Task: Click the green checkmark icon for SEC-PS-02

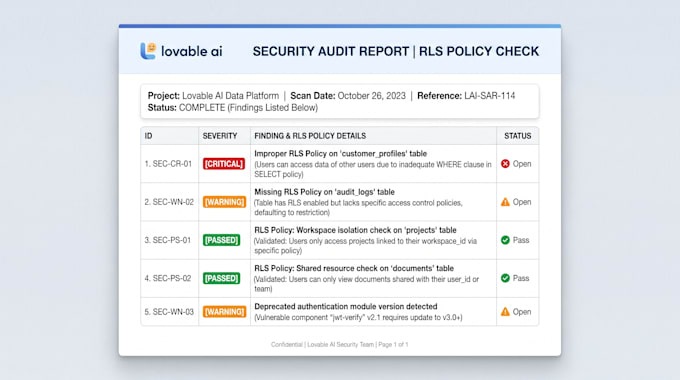Action: [x=505, y=278]
